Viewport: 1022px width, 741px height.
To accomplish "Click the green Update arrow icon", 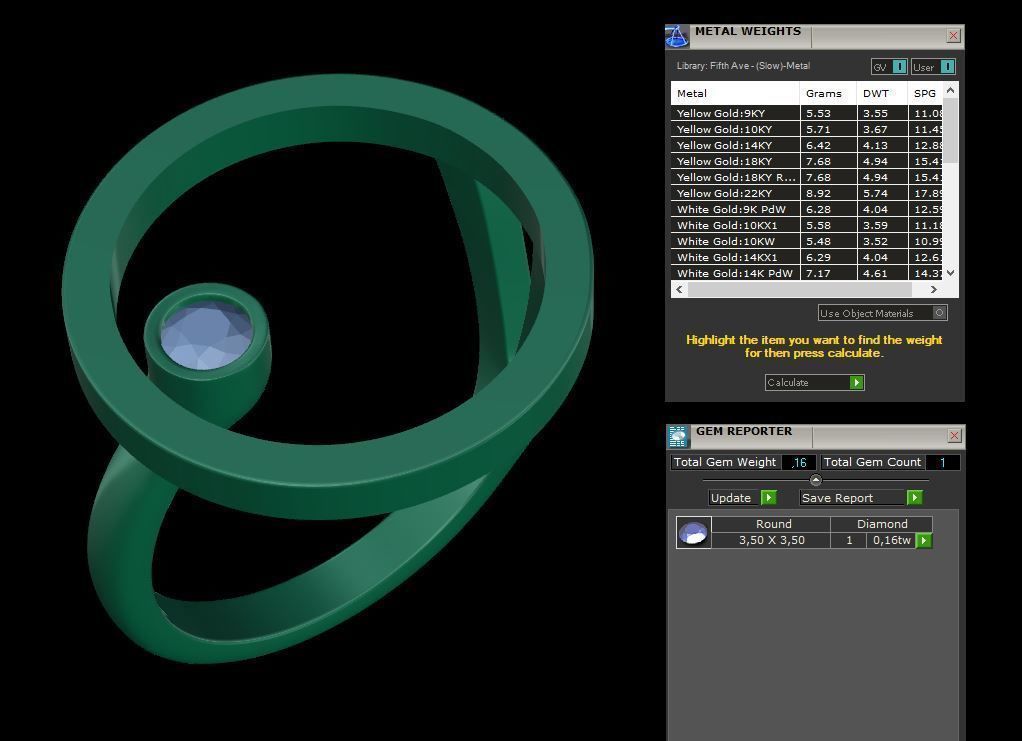I will (x=768, y=498).
